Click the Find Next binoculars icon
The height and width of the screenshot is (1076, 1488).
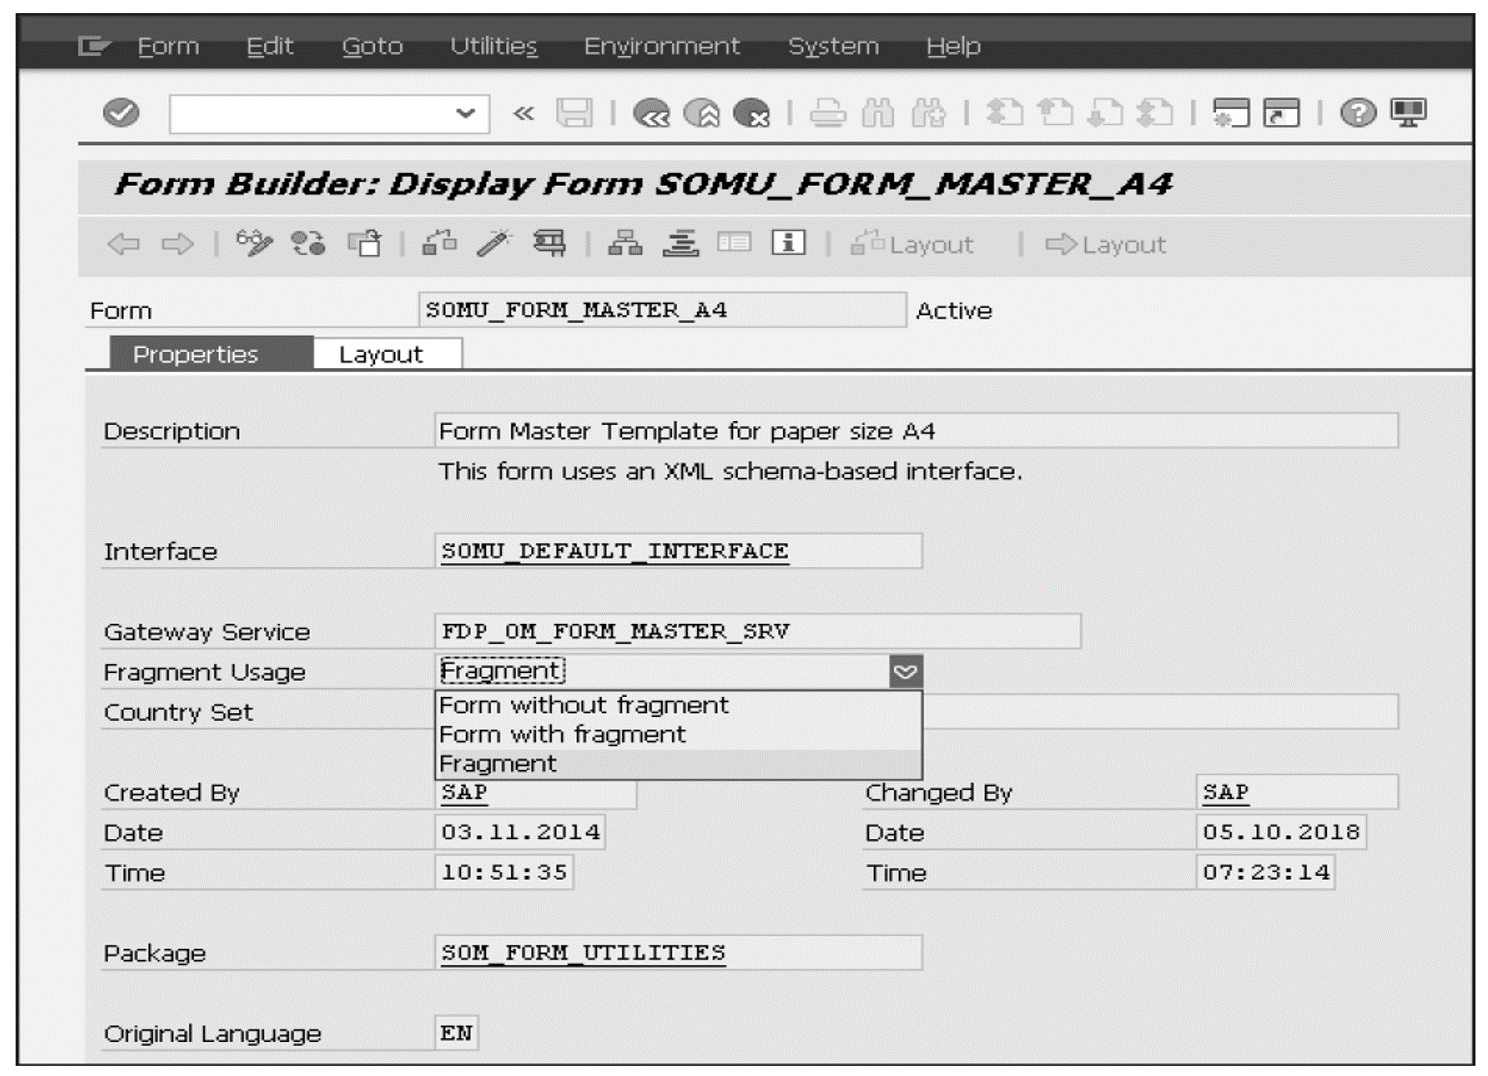[x=928, y=113]
